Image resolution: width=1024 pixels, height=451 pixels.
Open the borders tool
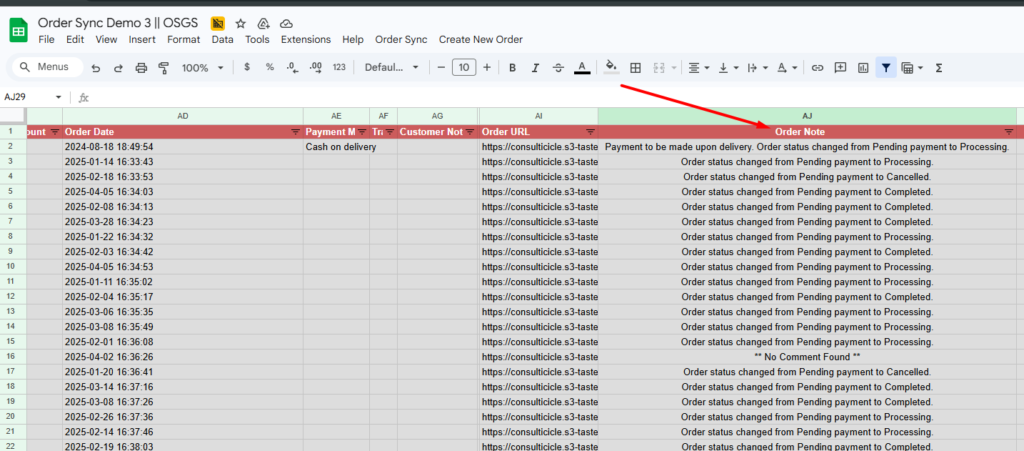[635, 67]
